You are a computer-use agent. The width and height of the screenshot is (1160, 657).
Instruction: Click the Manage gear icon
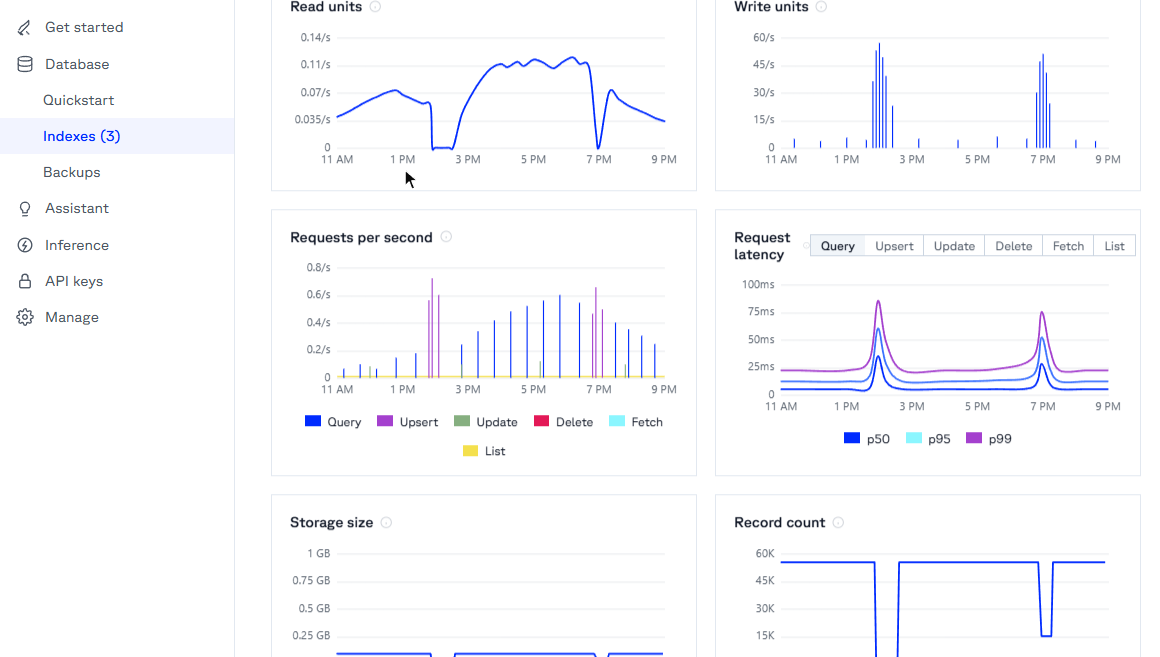[x=24, y=317]
